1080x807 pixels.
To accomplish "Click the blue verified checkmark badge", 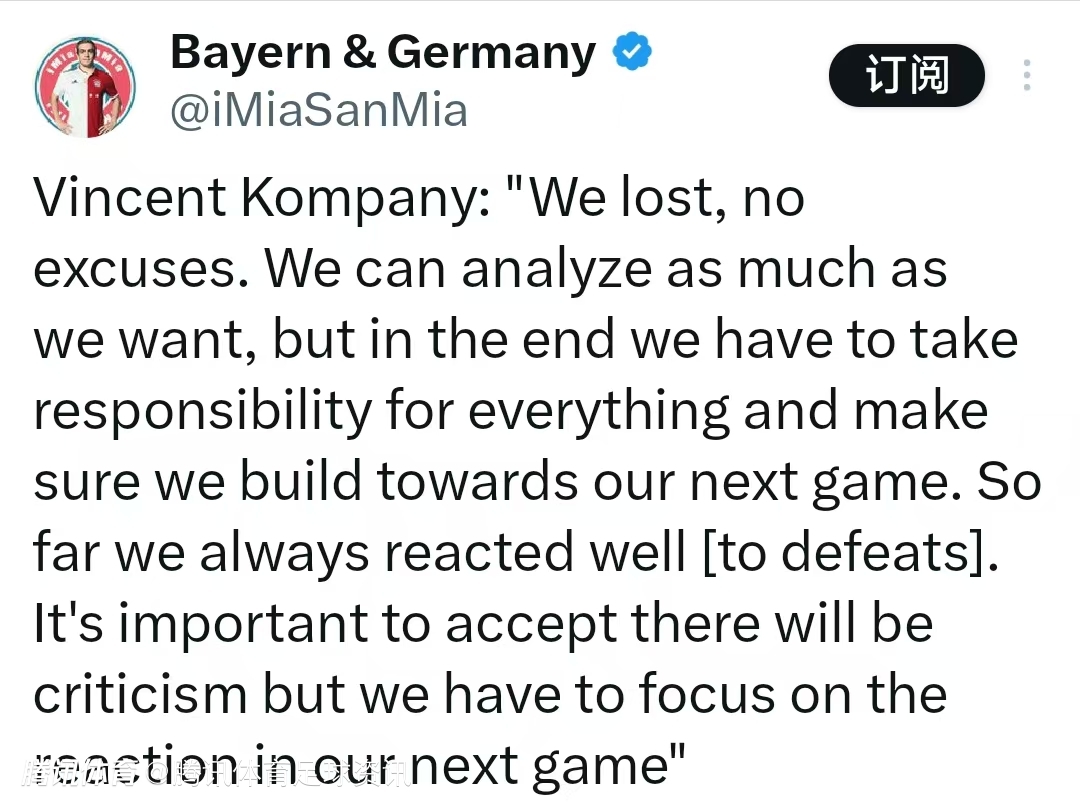I will click(x=631, y=52).
